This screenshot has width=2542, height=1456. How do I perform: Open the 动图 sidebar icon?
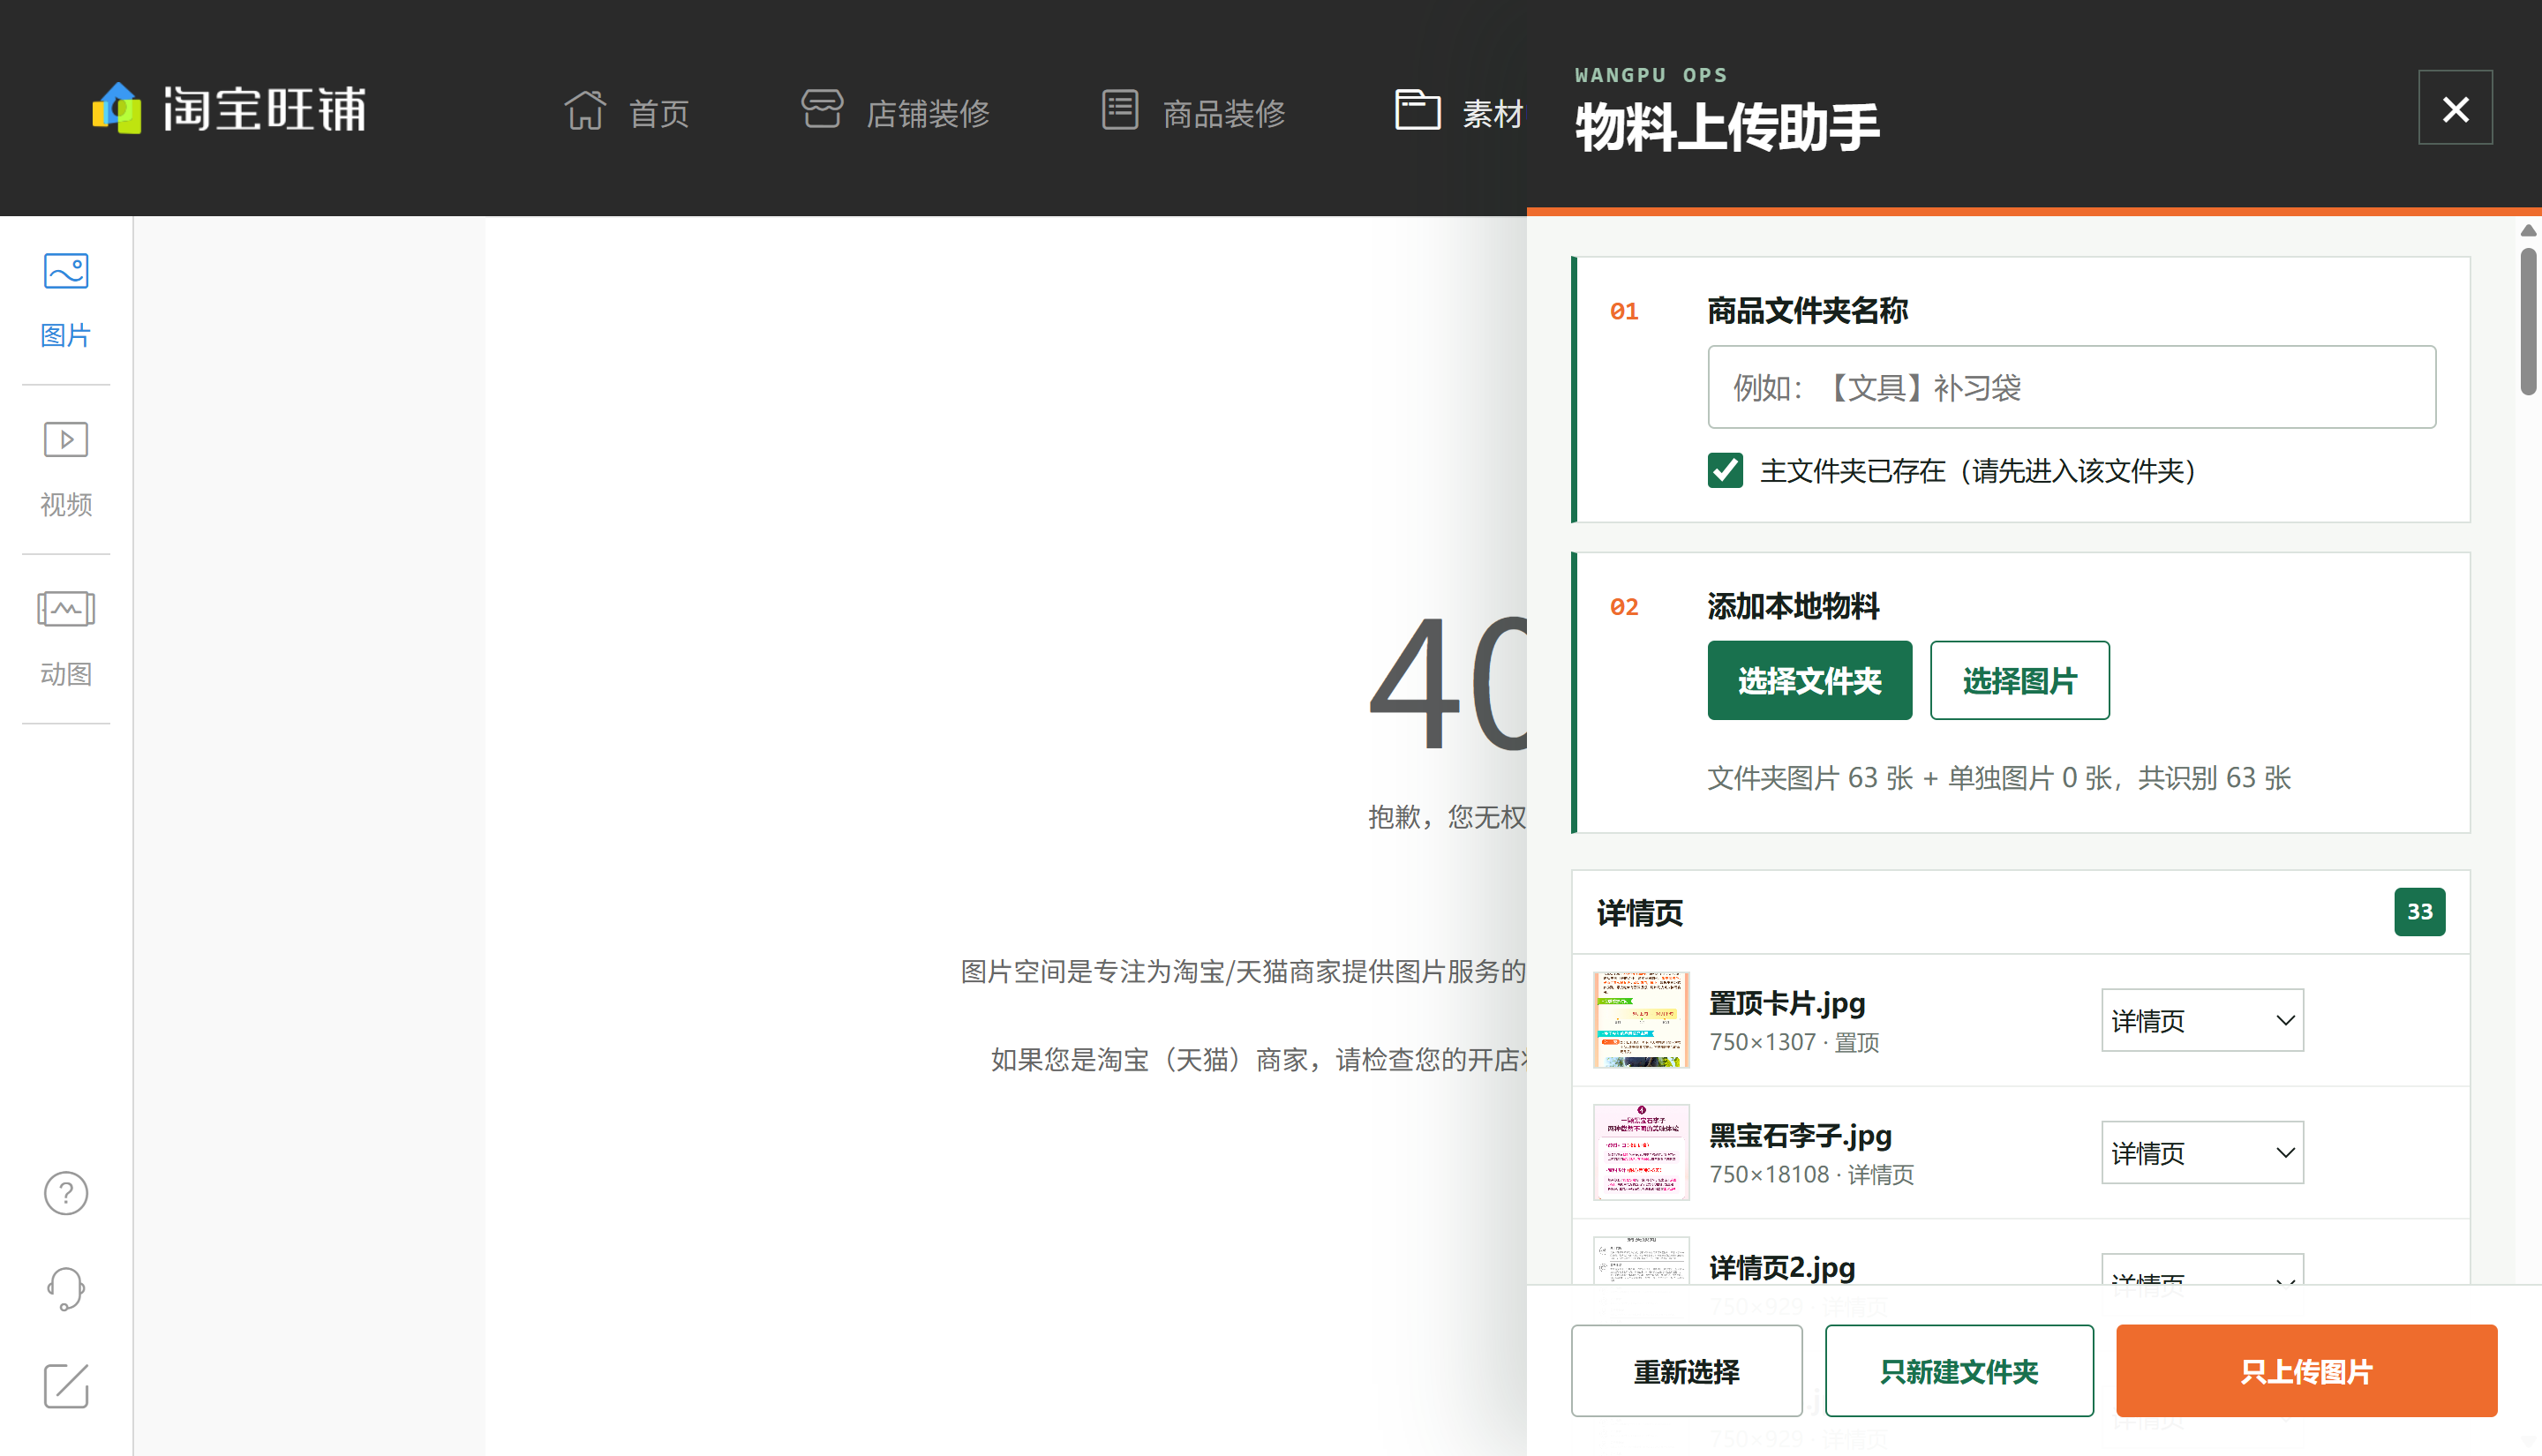(66, 609)
